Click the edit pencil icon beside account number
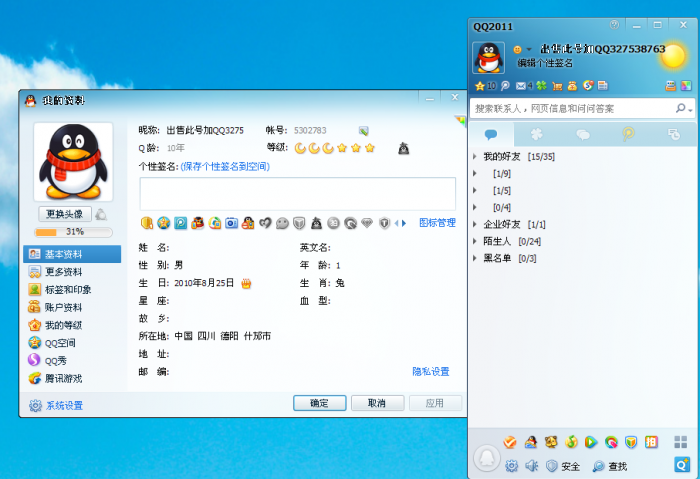Screen dimensions: 700x479 [x=363, y=131]
